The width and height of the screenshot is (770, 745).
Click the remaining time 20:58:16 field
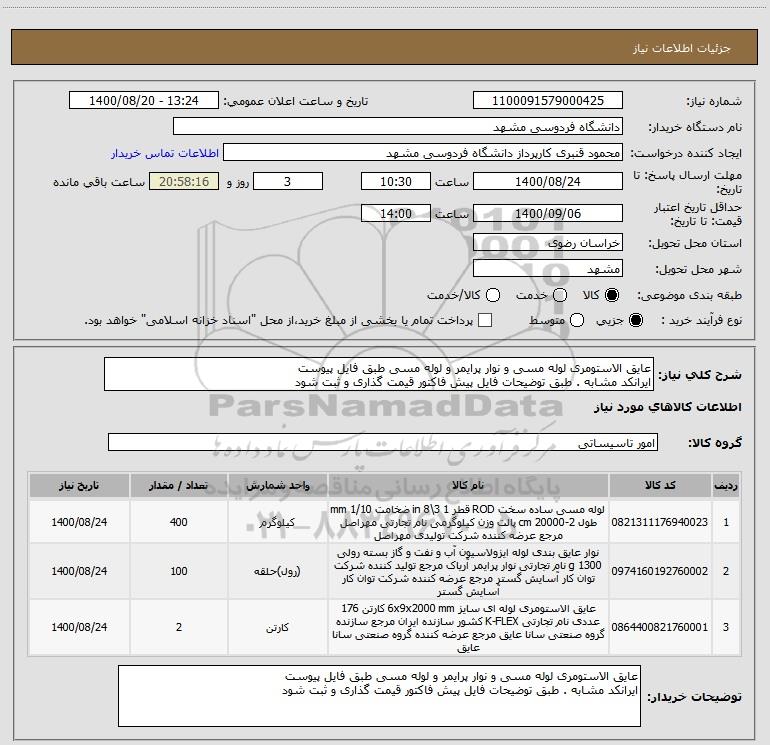coord(184,182)
